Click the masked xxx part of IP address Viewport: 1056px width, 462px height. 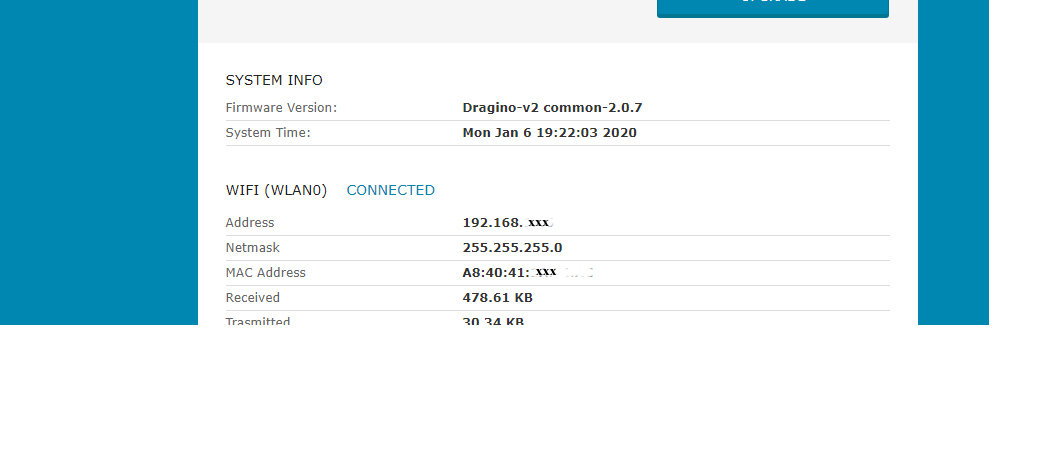click(539, 222)
